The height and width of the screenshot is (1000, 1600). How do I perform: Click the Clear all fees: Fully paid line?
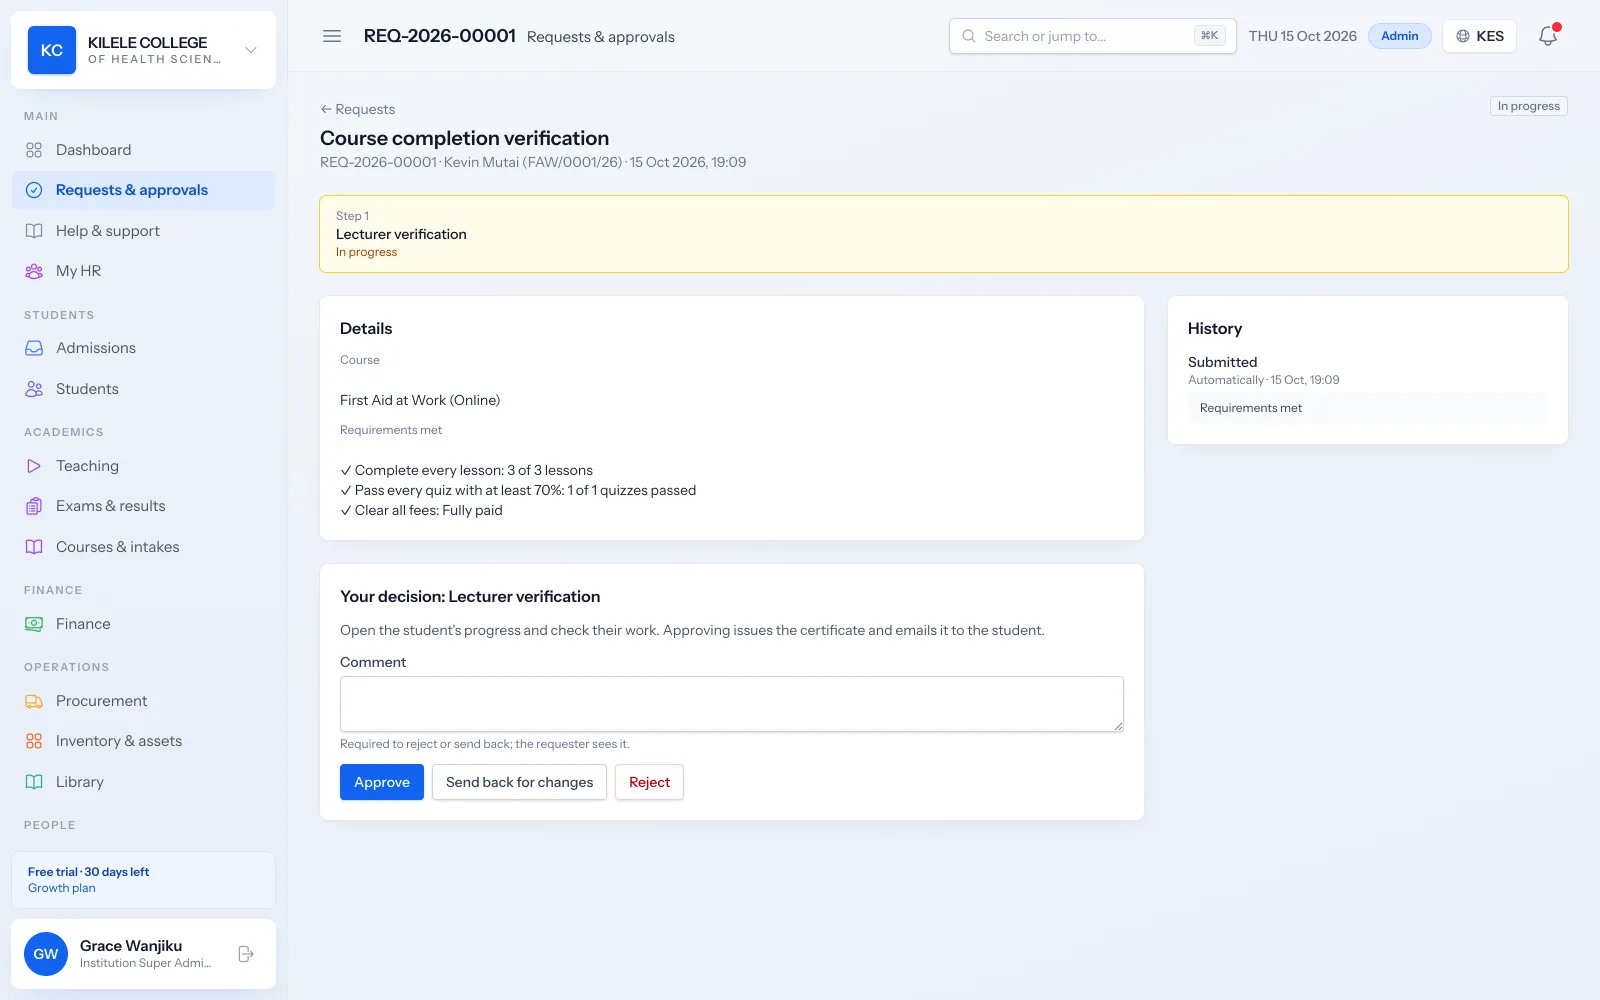click(x=421, y=510)
